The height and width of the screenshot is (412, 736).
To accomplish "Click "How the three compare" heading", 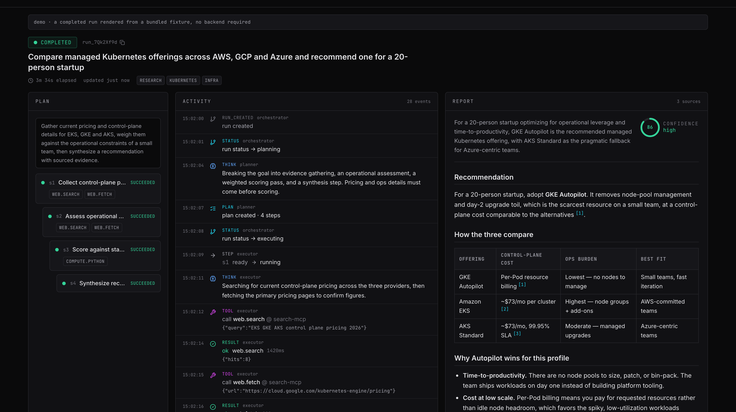I will [493, 235].
